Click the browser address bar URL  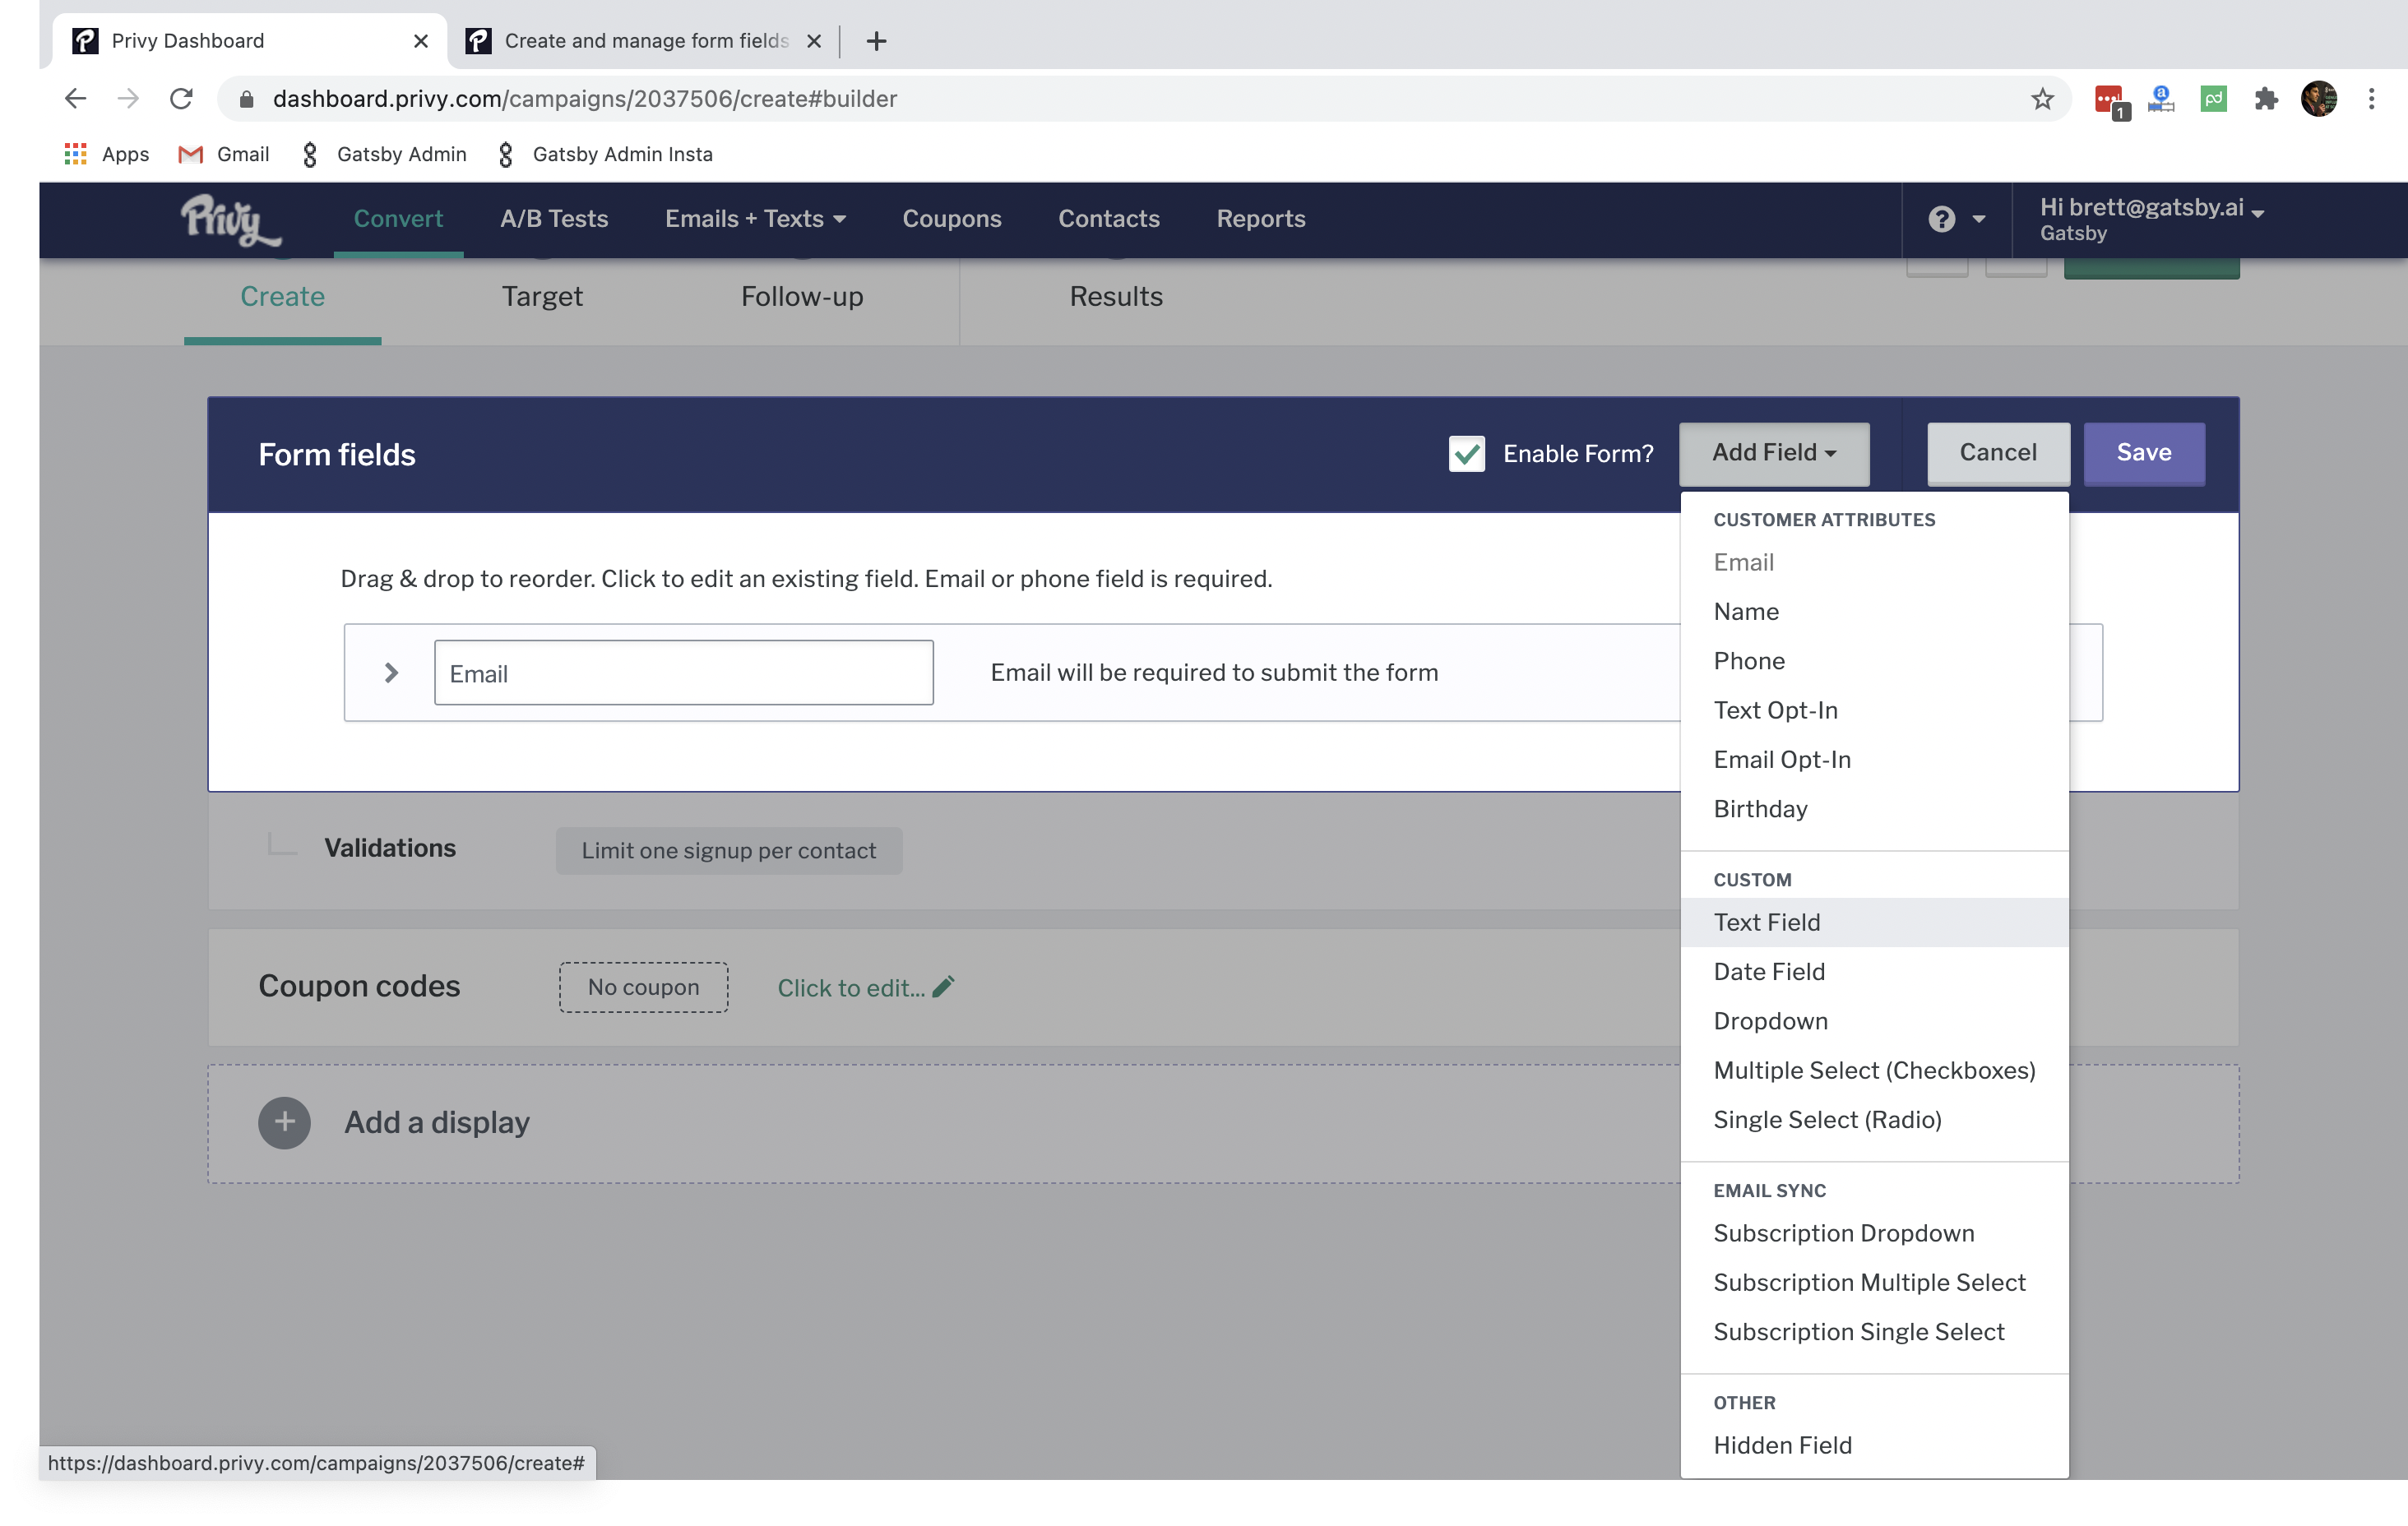[x=585, y=98]
